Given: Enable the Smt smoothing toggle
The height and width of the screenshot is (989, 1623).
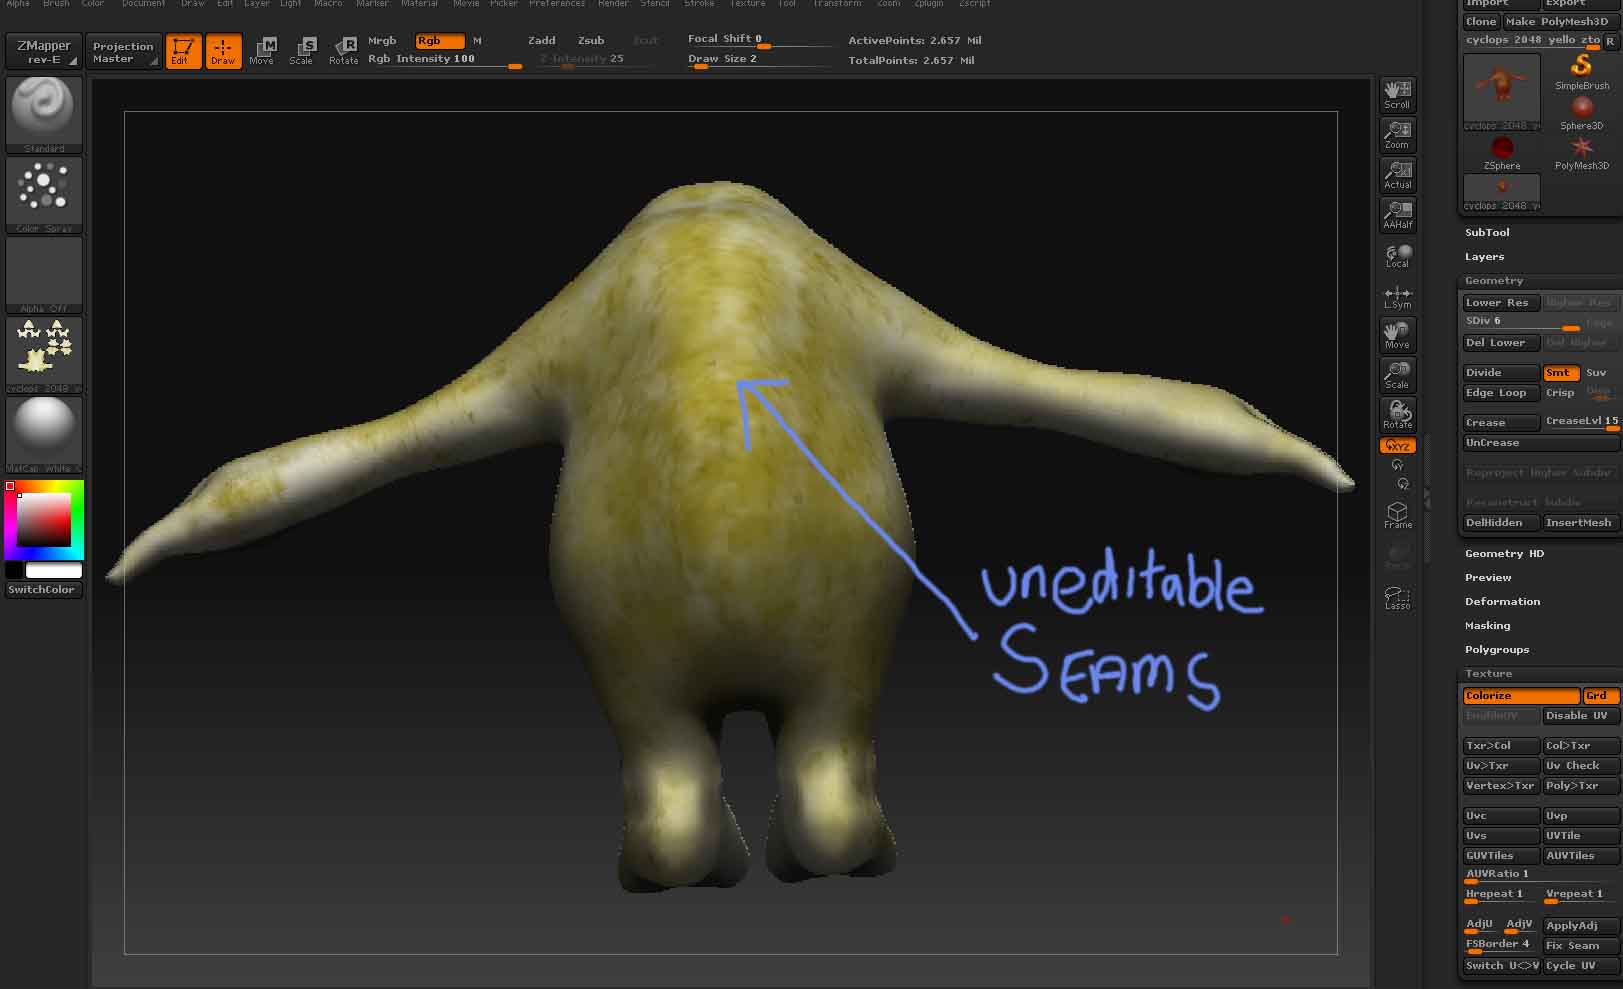Looking at the screenshot, I should pyautogui.click(x=1559, y=372).
